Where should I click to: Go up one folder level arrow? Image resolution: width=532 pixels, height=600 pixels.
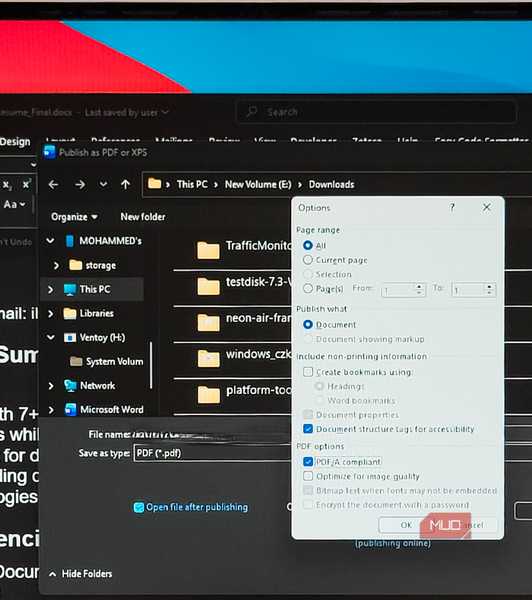tap(125, 185)
